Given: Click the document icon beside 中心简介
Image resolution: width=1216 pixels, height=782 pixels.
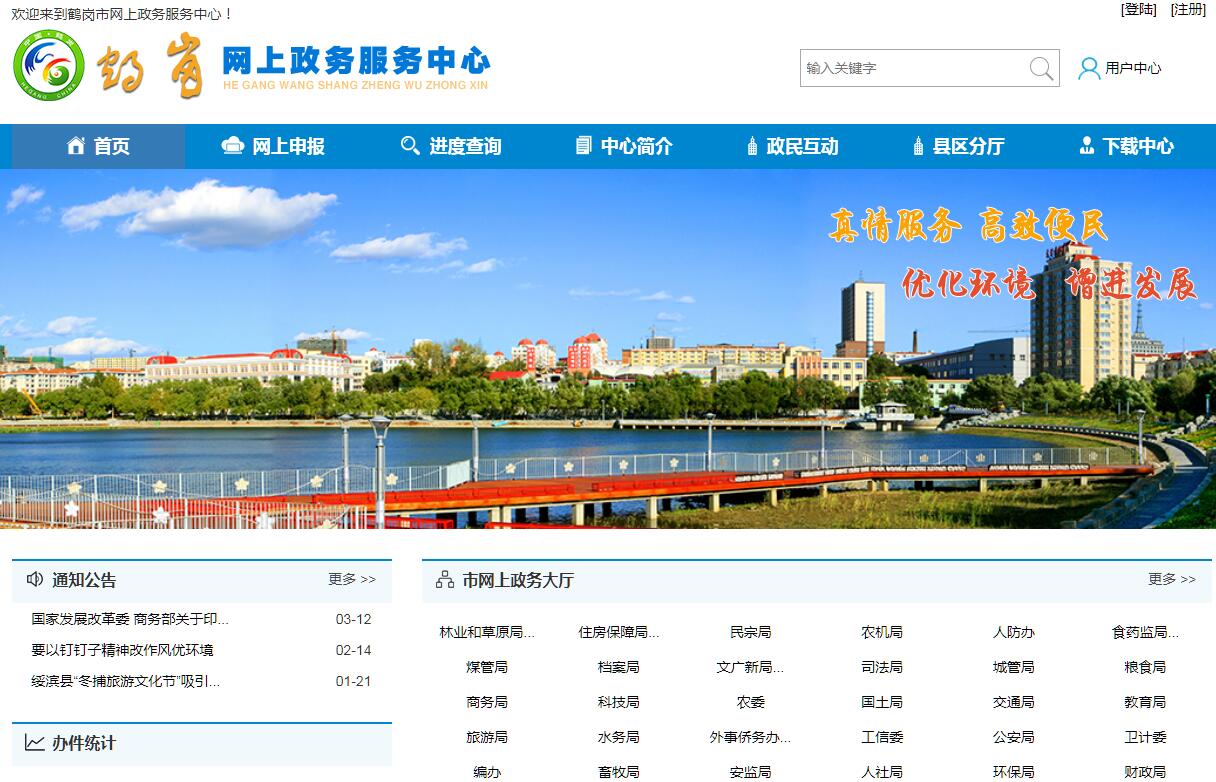Looking at the screenshot, I should click(584, 146).
